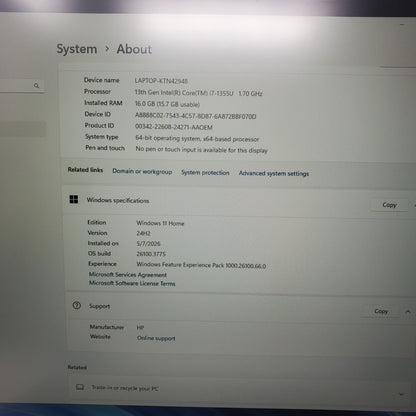Click the About breadcrumb heading
The image size is (416, 416).
click(x=134, y=49)
